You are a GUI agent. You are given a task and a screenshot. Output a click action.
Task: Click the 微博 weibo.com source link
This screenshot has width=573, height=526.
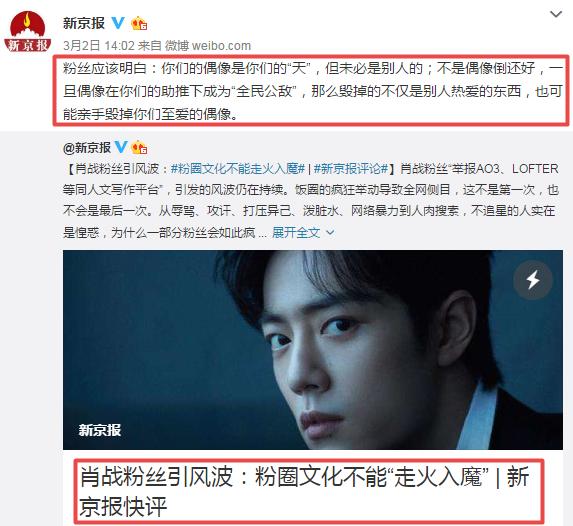pyautogui.click(x=208, y=46)
